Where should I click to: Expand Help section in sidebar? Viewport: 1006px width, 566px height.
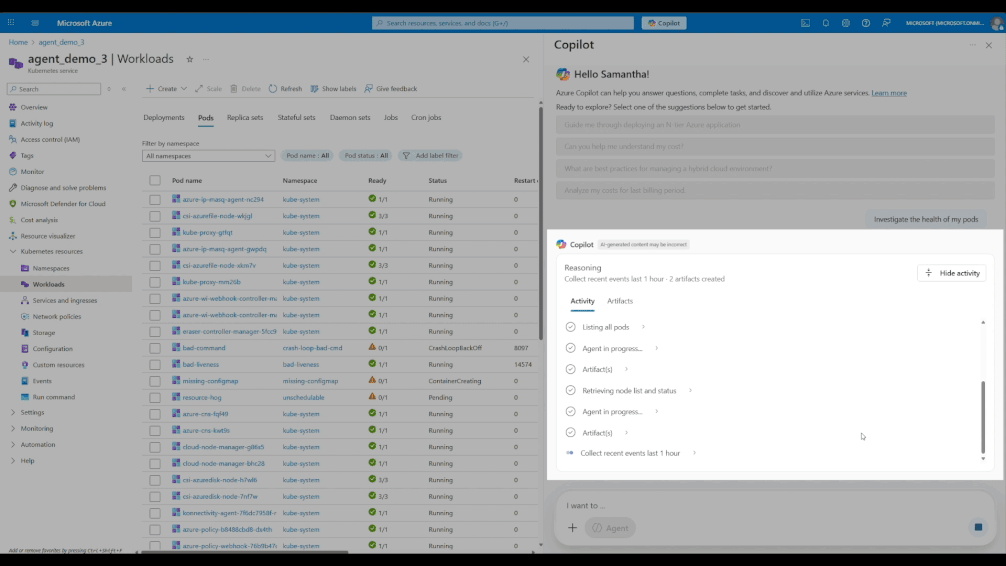click(13, 461)
